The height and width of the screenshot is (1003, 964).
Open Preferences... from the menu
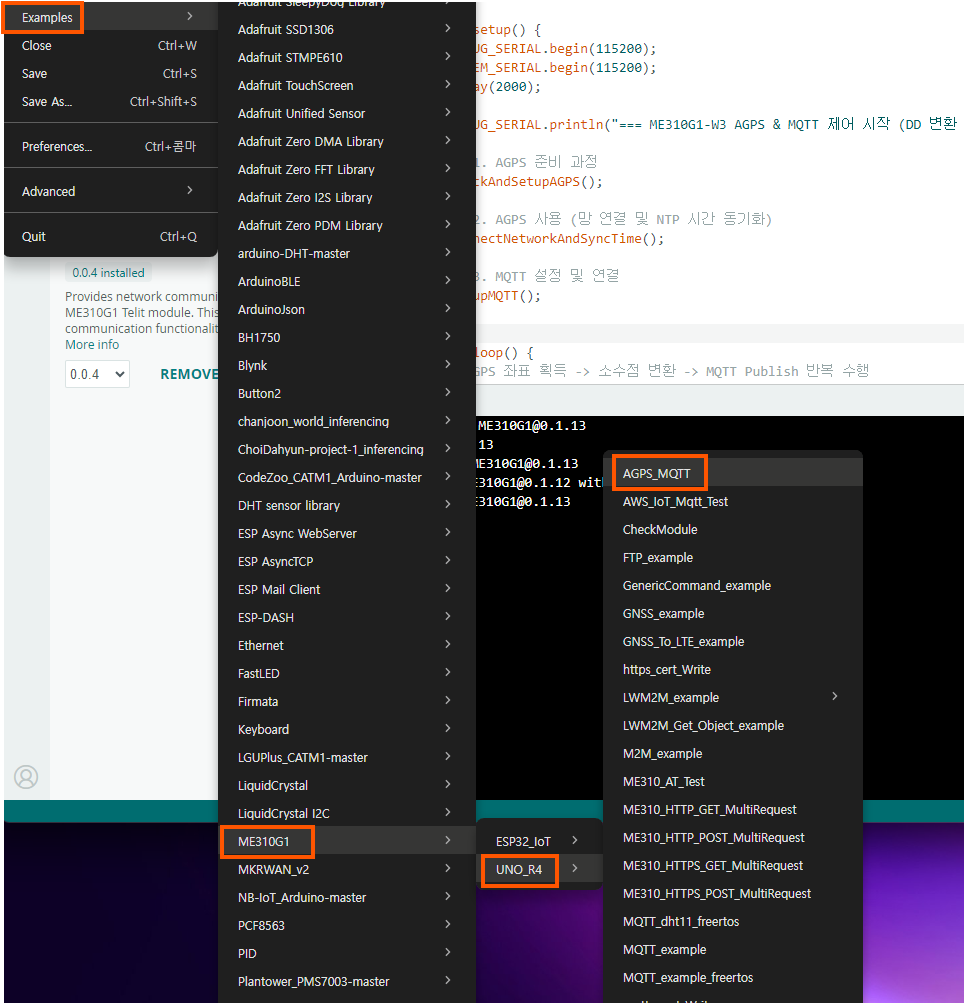111,146
